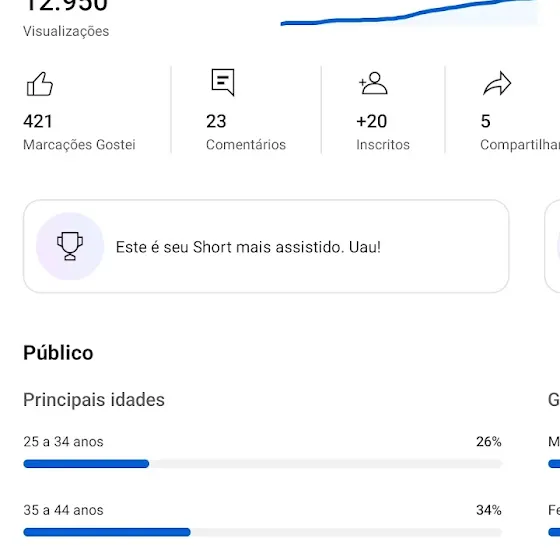Image resolution: width=560 pixels, height=560 pixels.
Task: Open the 5 Compartilhamentos stat
Action: coord(520,111)
